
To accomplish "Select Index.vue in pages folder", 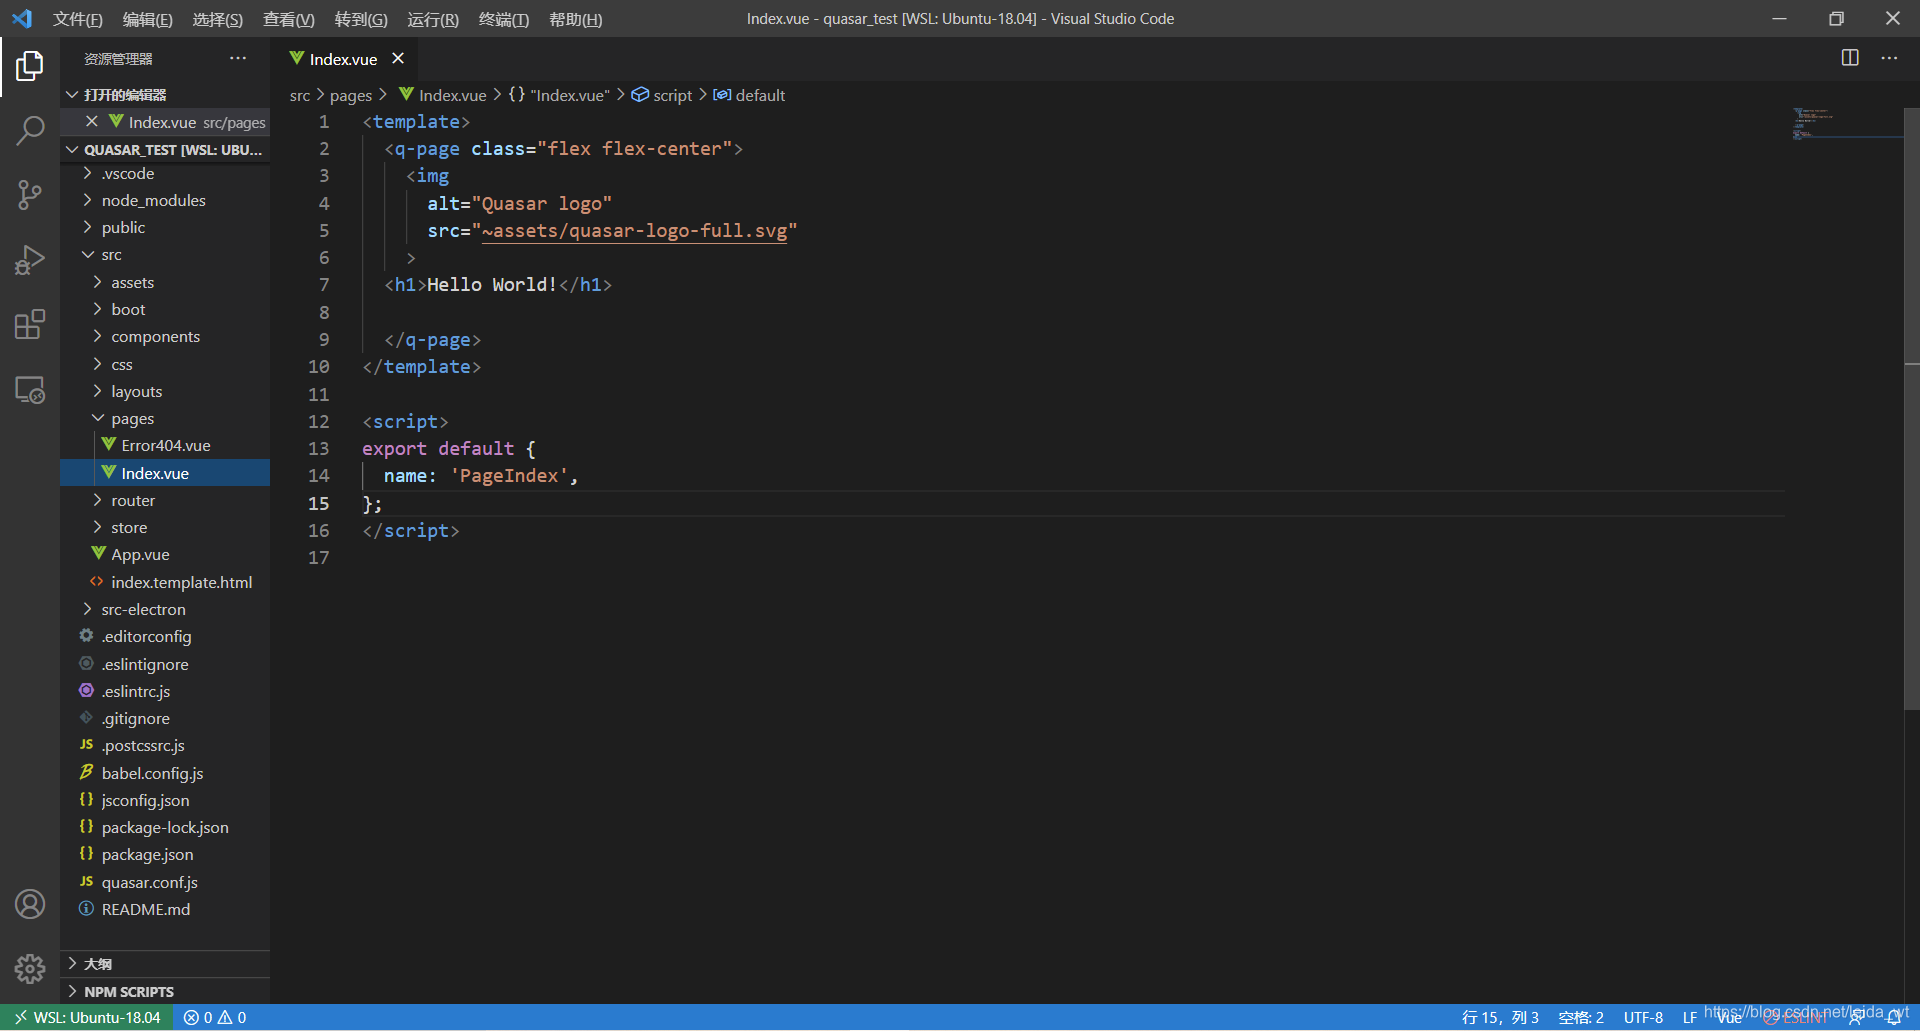I will click(x=165, y=473).
